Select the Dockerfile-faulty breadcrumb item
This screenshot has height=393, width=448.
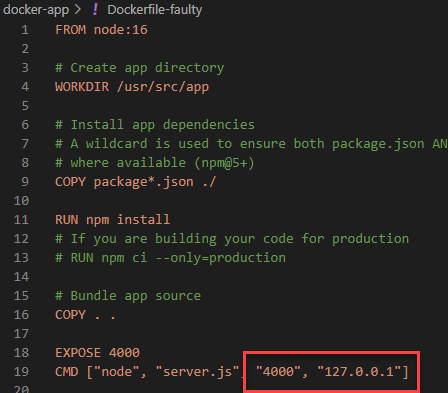(155, 10)
